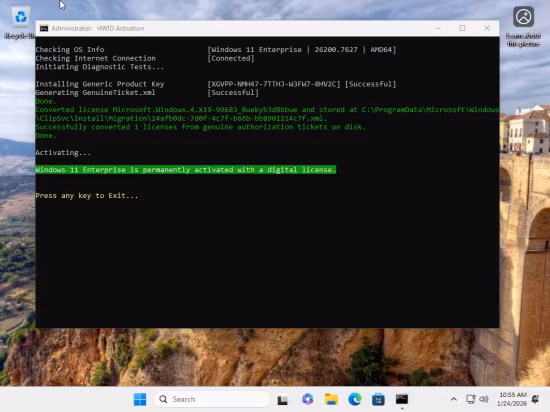This screenshot has height=412, width=550.
Task: Click the Activating... line
Action: point(63,153)
